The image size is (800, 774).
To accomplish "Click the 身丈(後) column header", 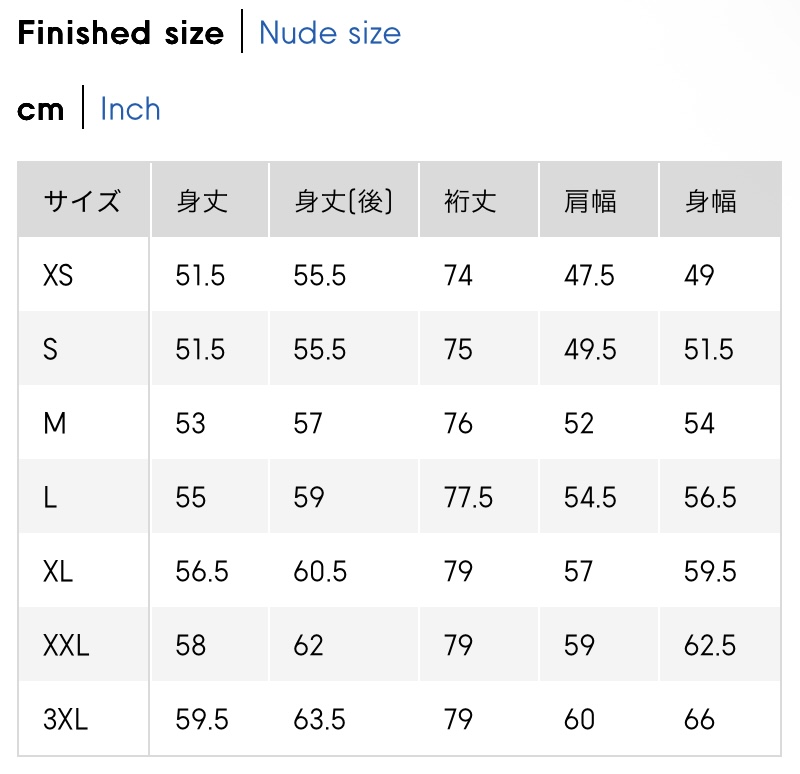I will point(343,201).
